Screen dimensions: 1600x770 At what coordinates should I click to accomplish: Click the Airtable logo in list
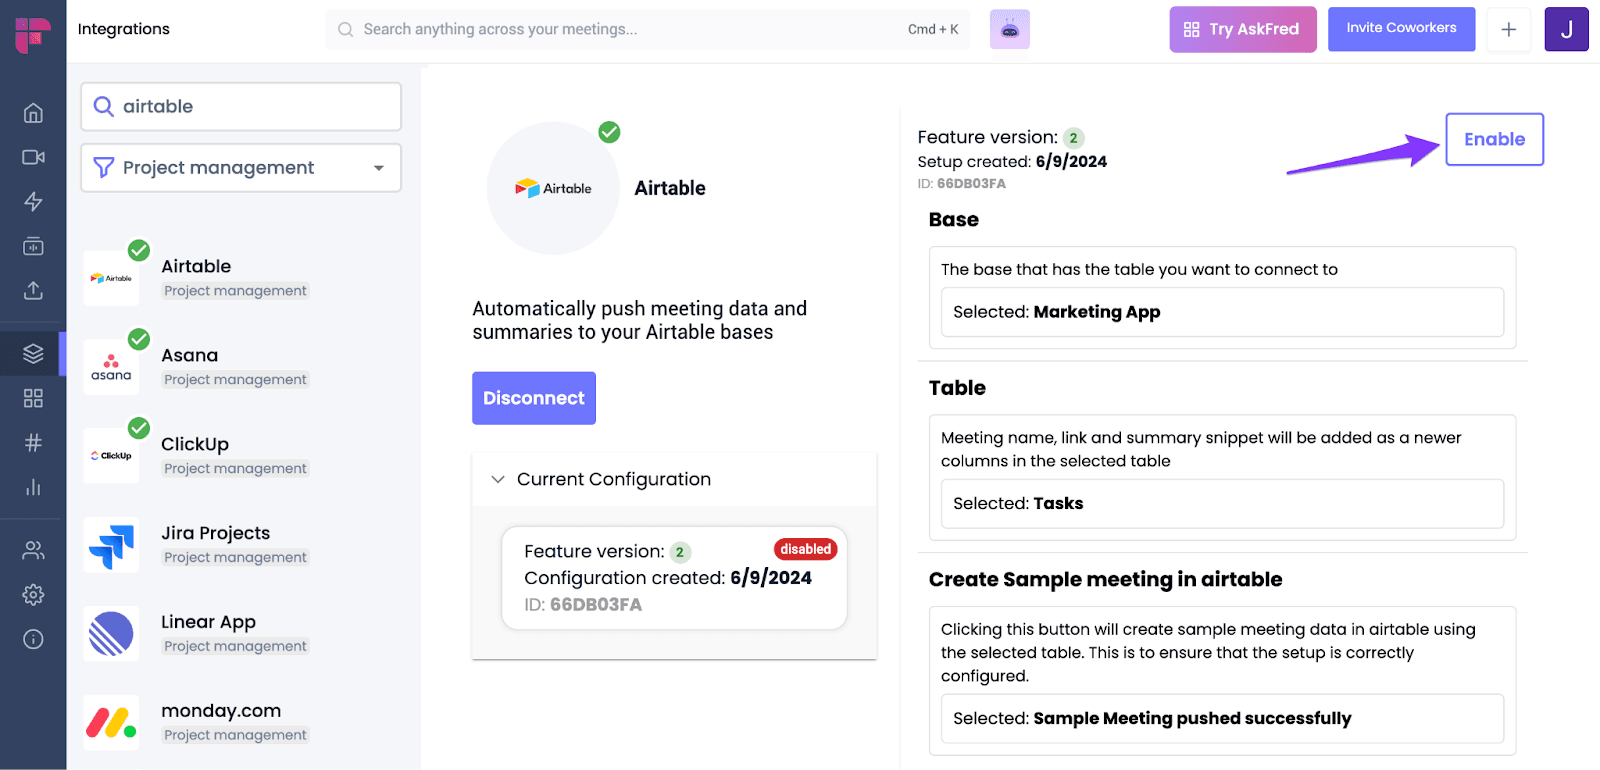click(111, 278)
